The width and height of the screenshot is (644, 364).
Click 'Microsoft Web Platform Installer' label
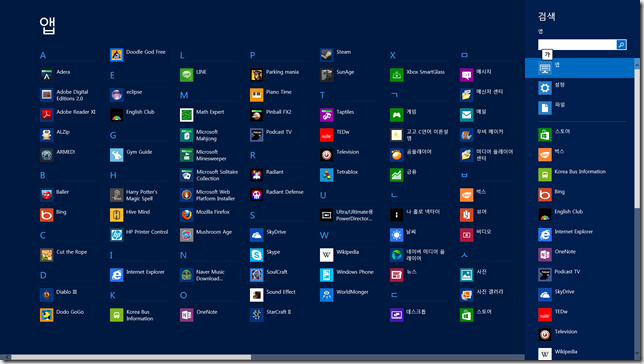216,195
